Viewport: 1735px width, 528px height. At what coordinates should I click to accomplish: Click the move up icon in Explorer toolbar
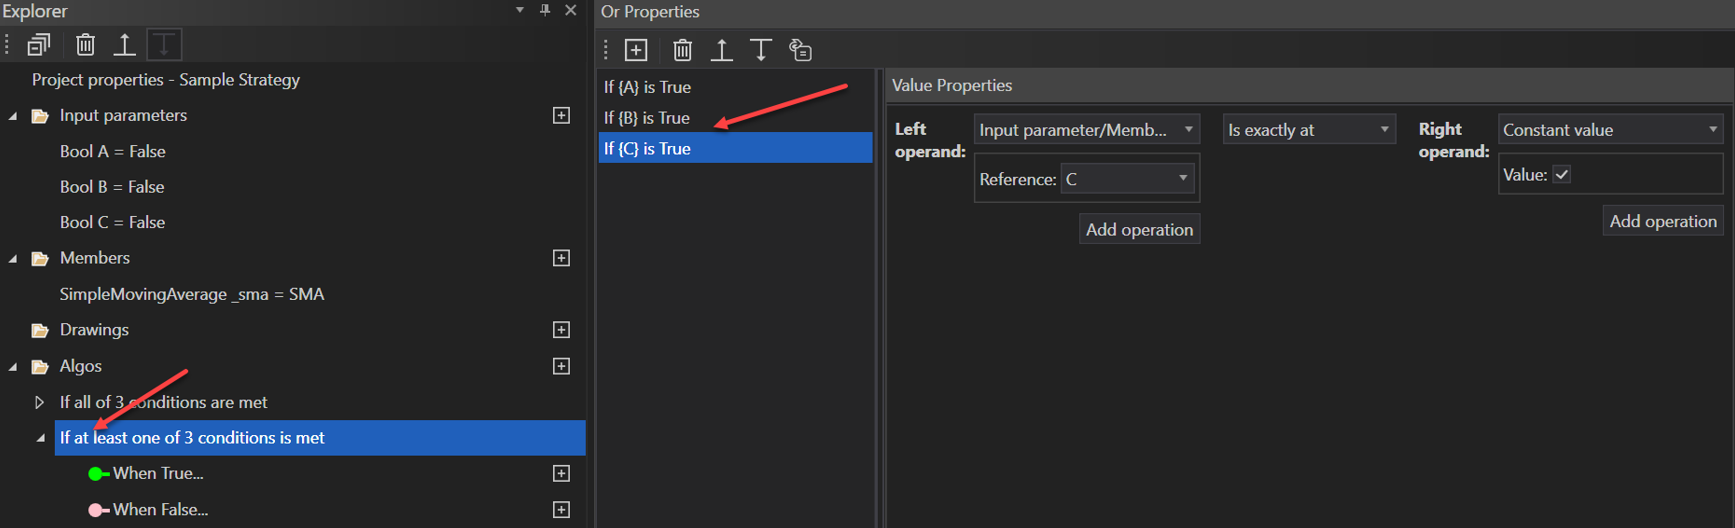tap(124, 44)
